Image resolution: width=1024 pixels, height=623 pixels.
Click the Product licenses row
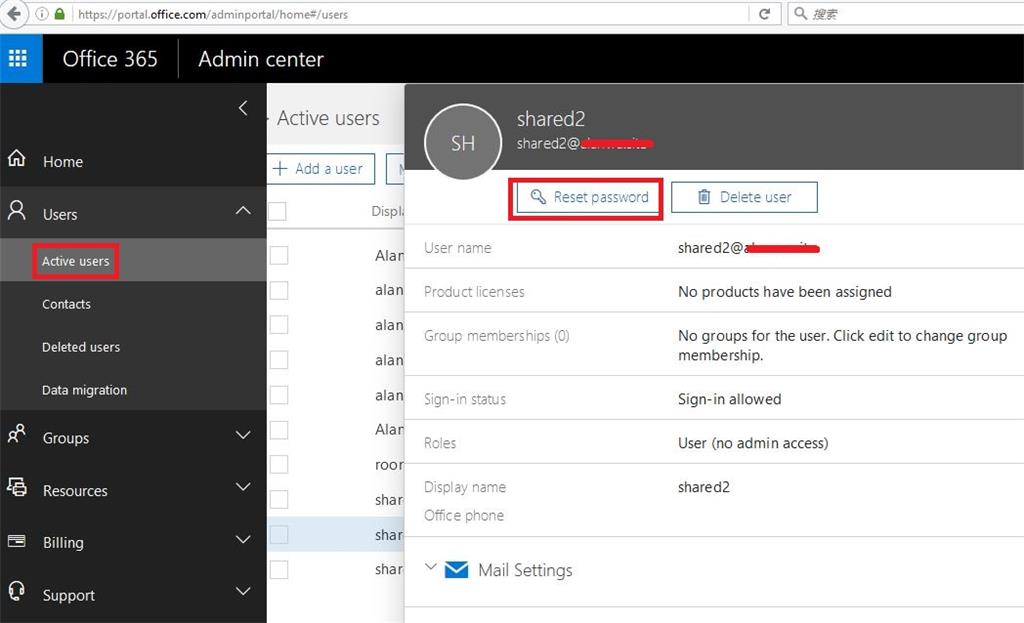[x=714, y=291]
